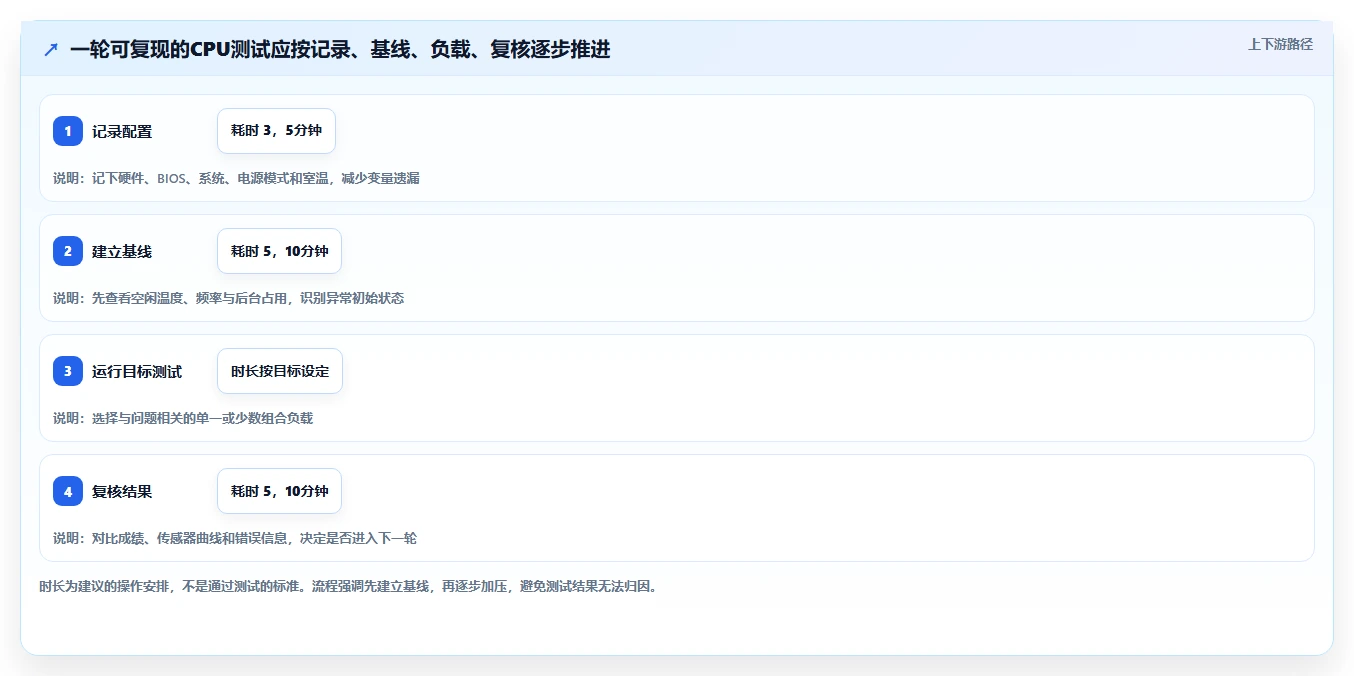This screenshot has height=676, width=1354.
Task: Click the 运行目标测试 step title
Action: 137,371
